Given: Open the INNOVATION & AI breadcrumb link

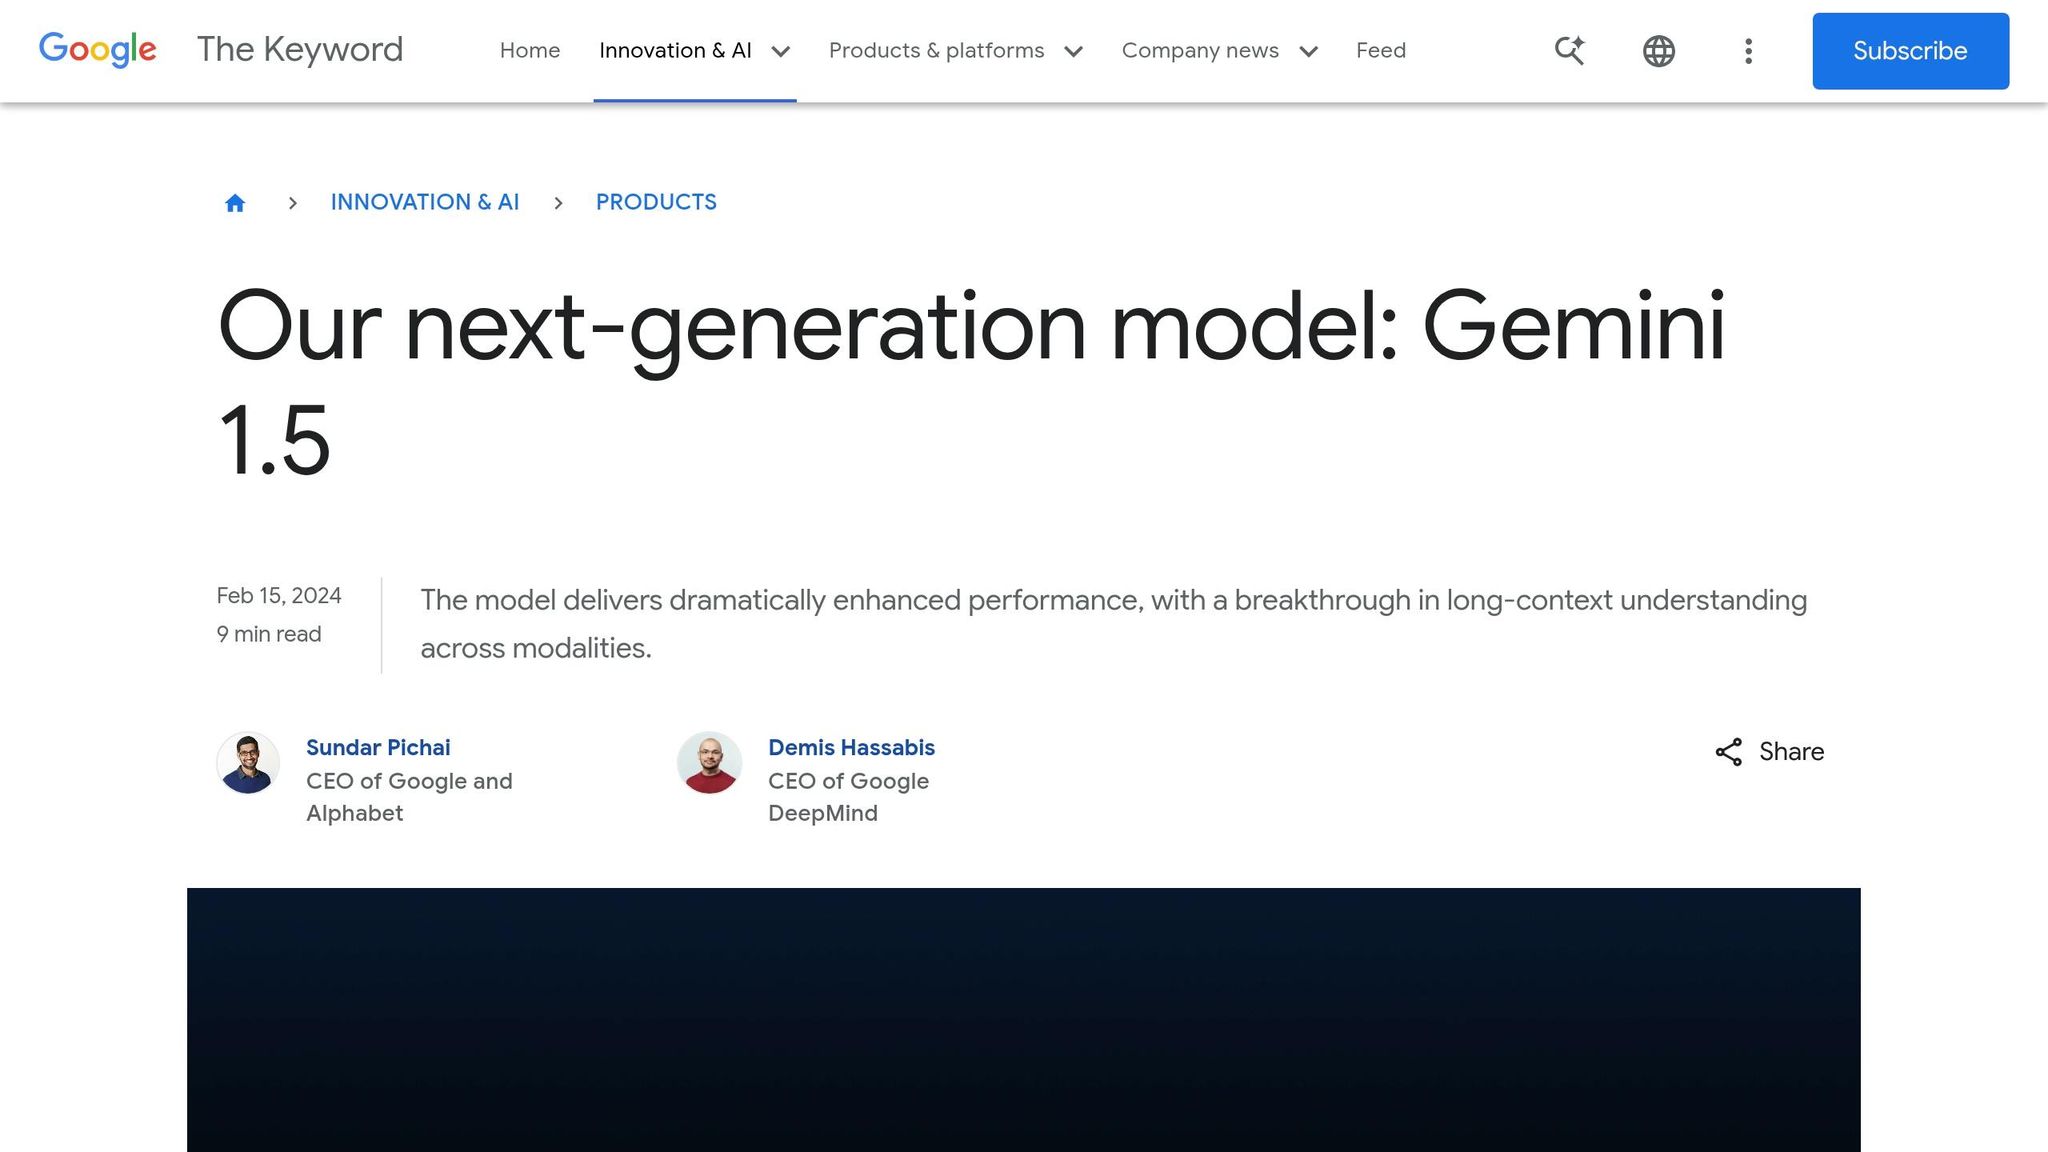Looking at the screenshot, I should 425,202.
